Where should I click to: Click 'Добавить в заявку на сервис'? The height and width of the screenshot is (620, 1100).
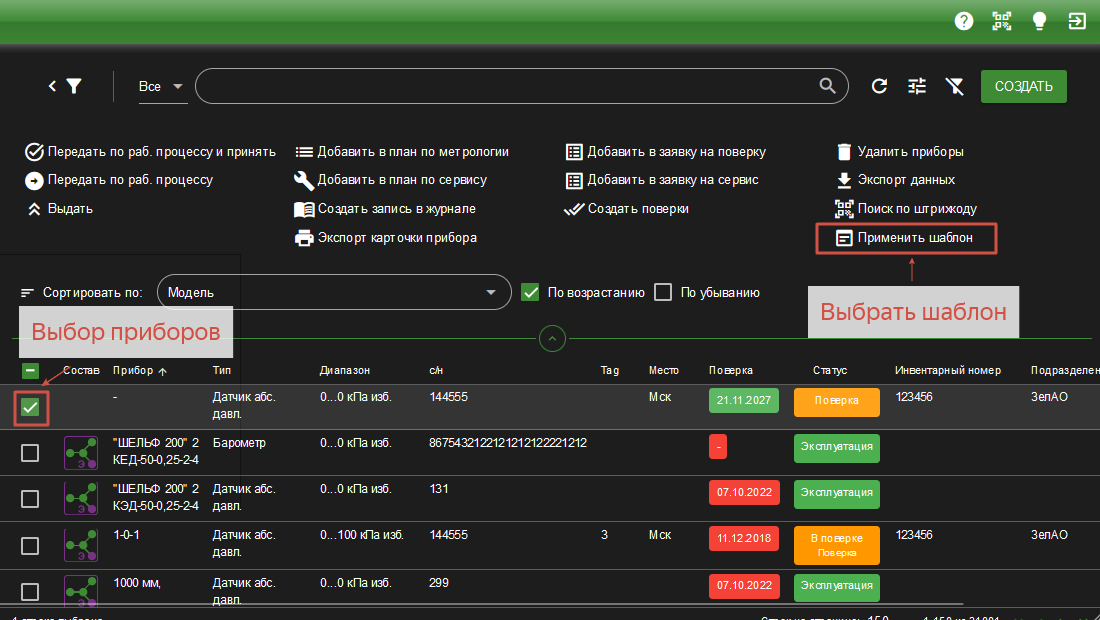click(662, 180)
